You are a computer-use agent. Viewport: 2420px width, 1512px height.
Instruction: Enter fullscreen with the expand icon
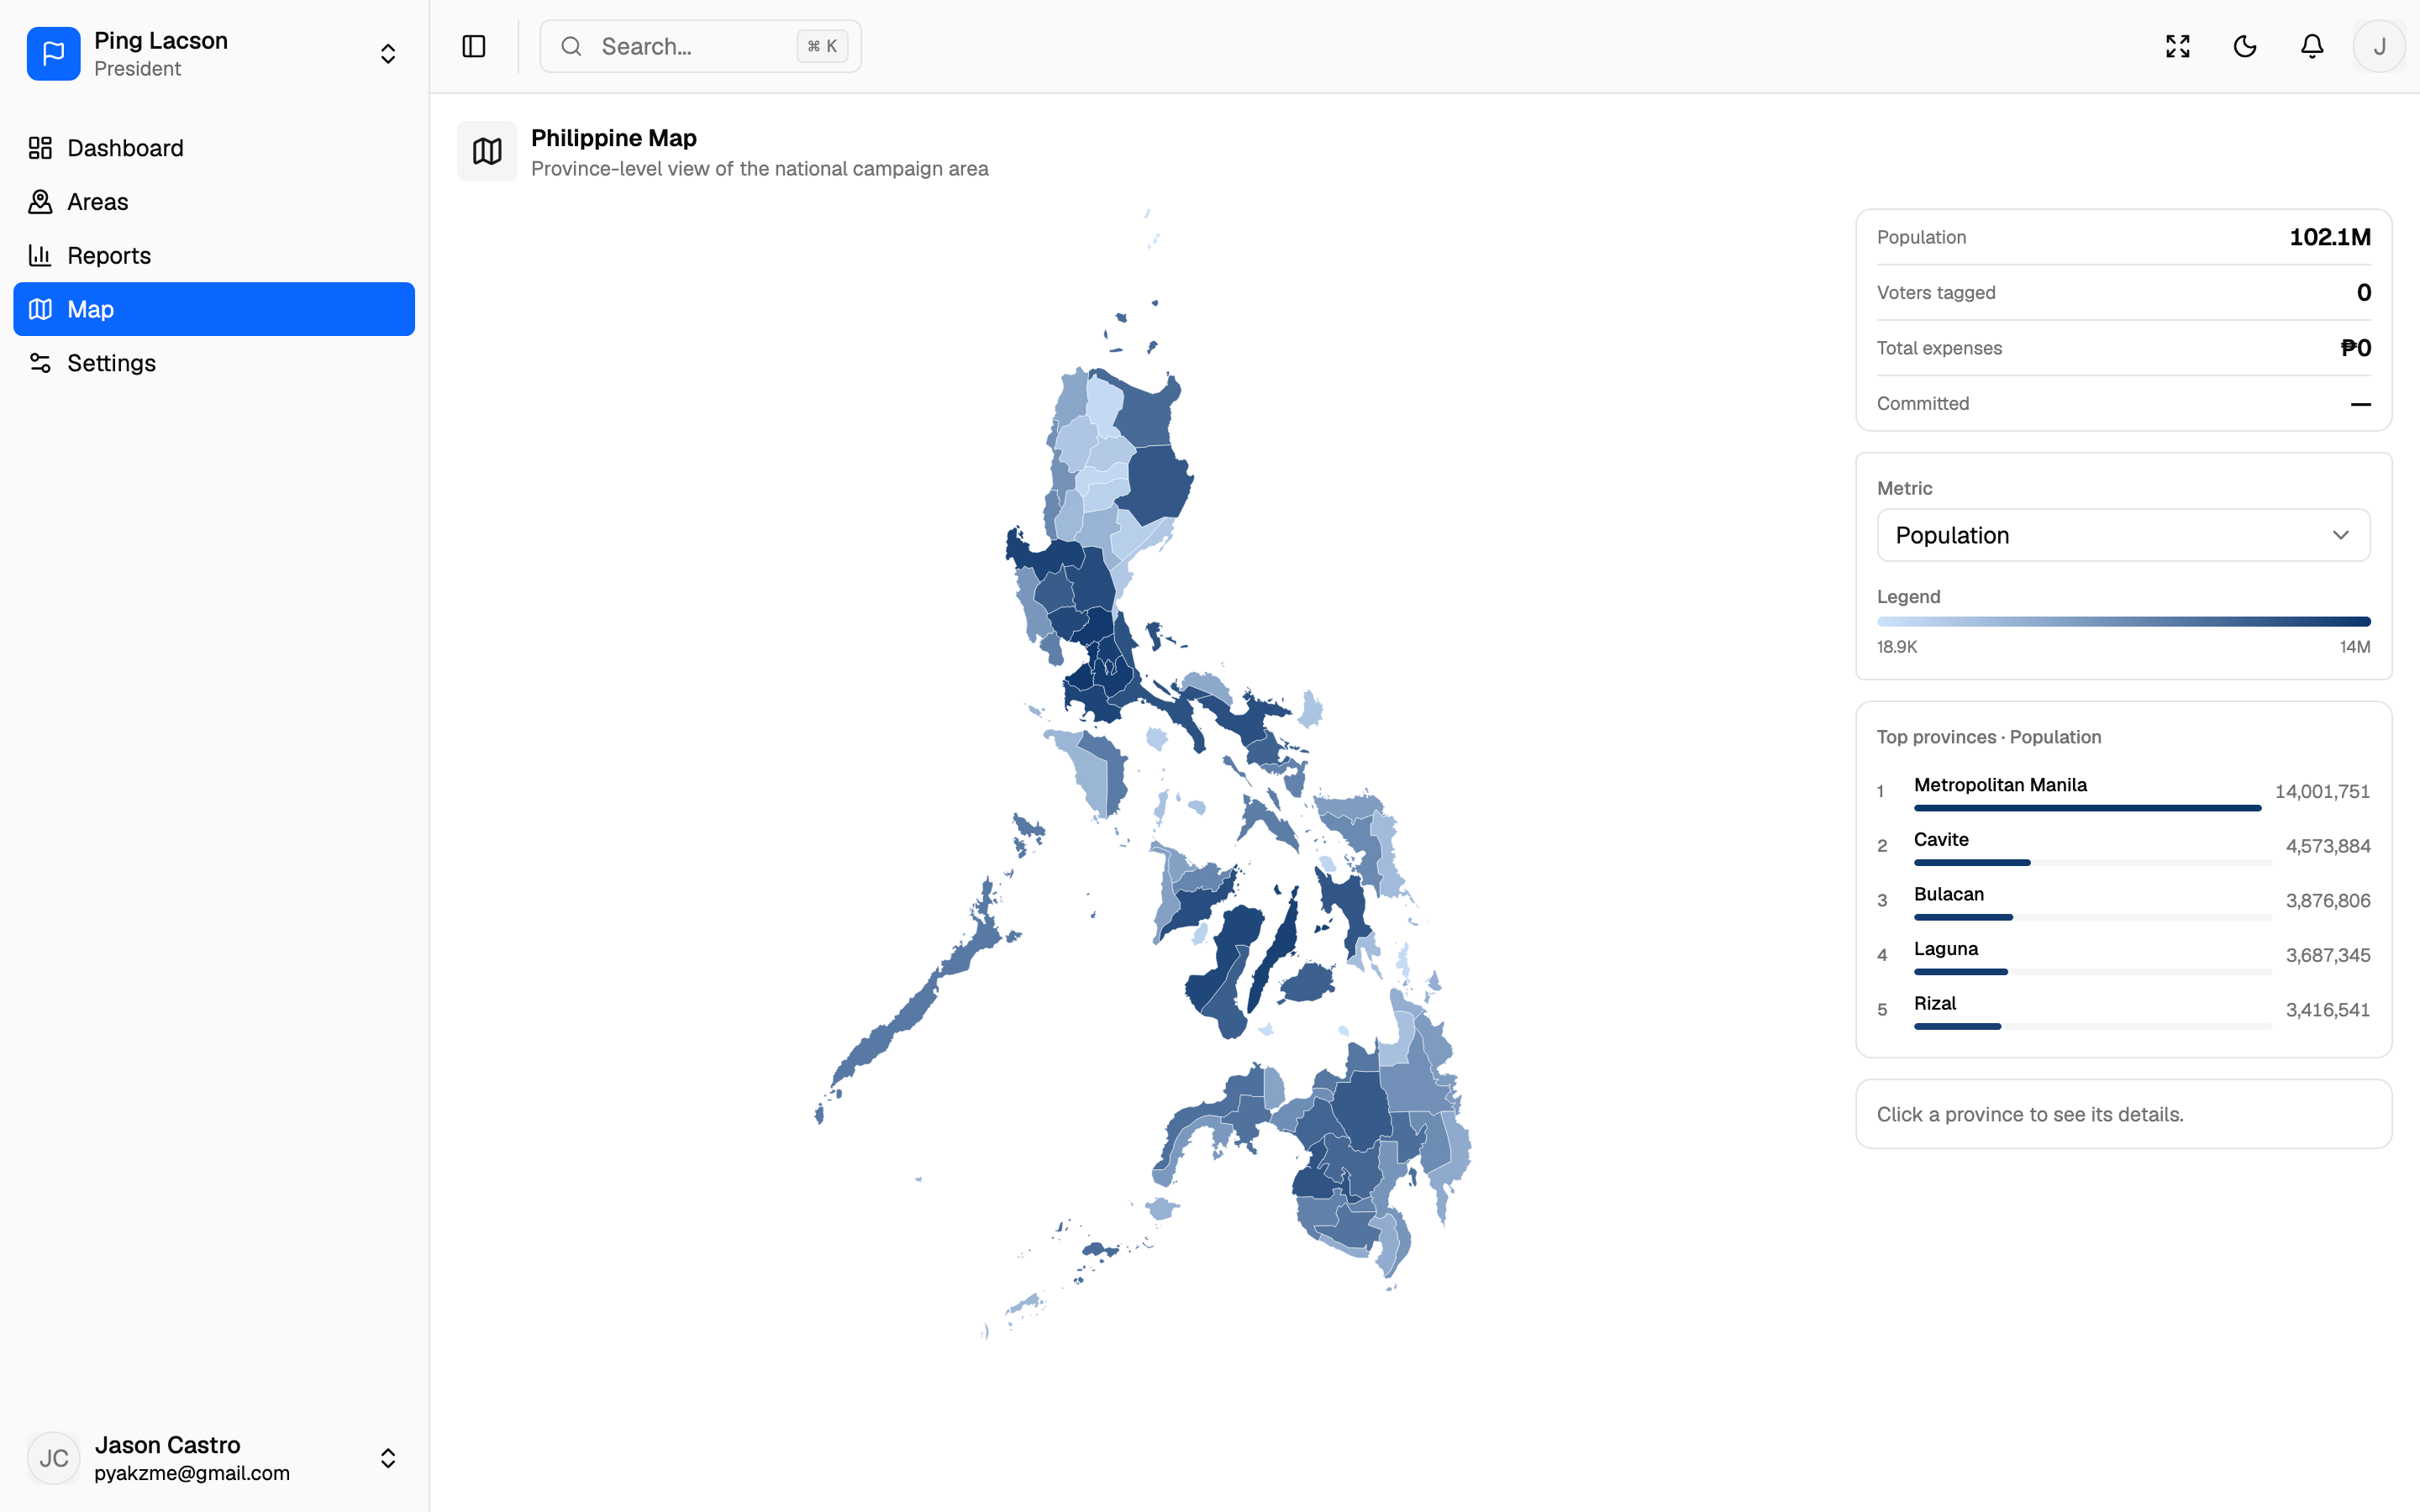point(2178,46)
